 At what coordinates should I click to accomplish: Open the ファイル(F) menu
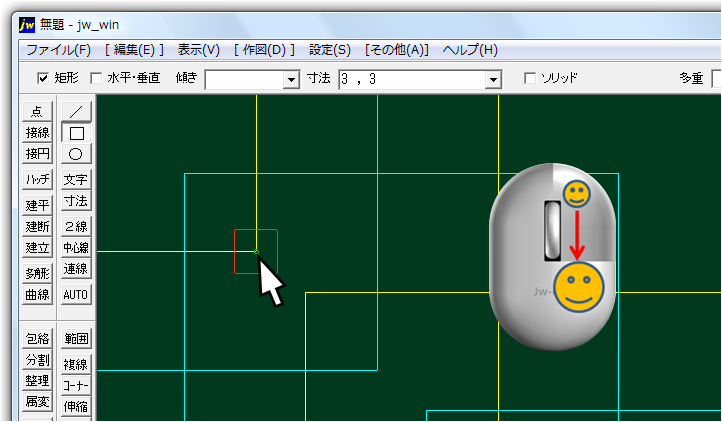coord(58,49)
